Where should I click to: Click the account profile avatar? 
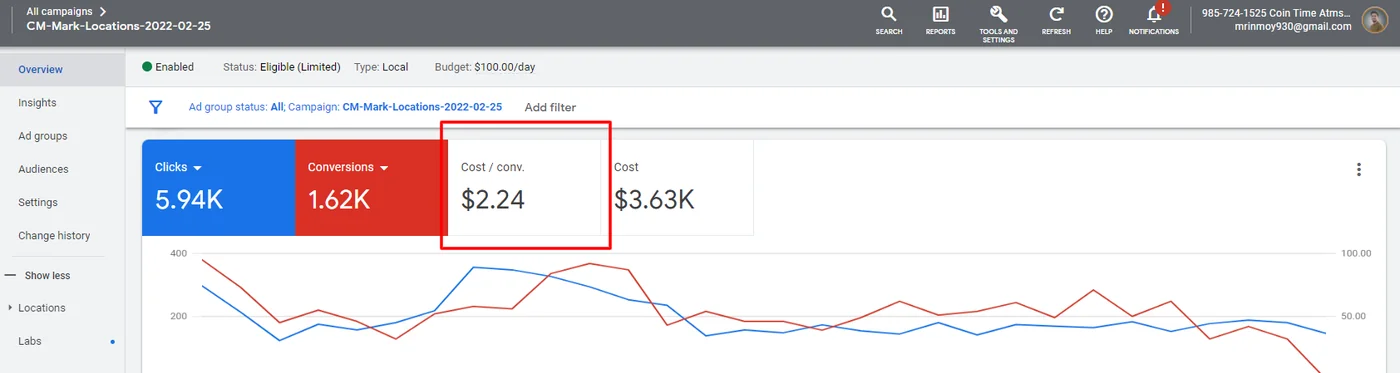coord(1375,19)
